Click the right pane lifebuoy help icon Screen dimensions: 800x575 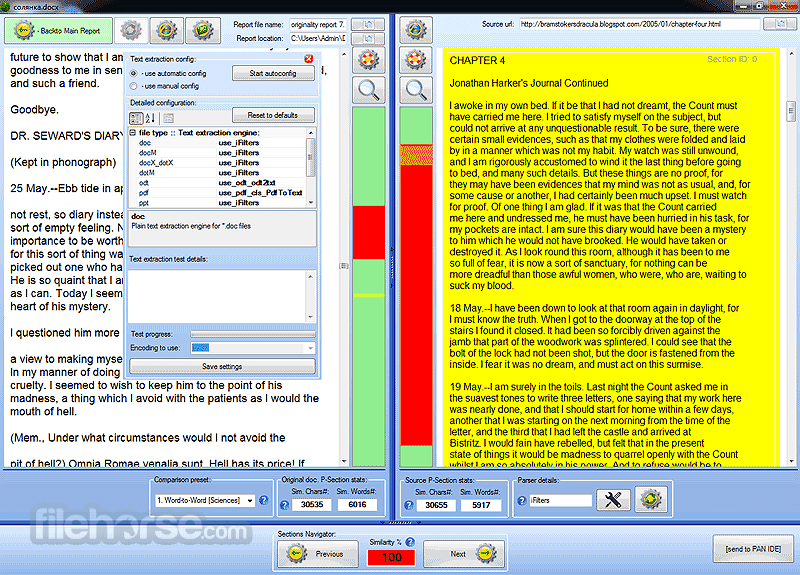(x=416, y=60)
